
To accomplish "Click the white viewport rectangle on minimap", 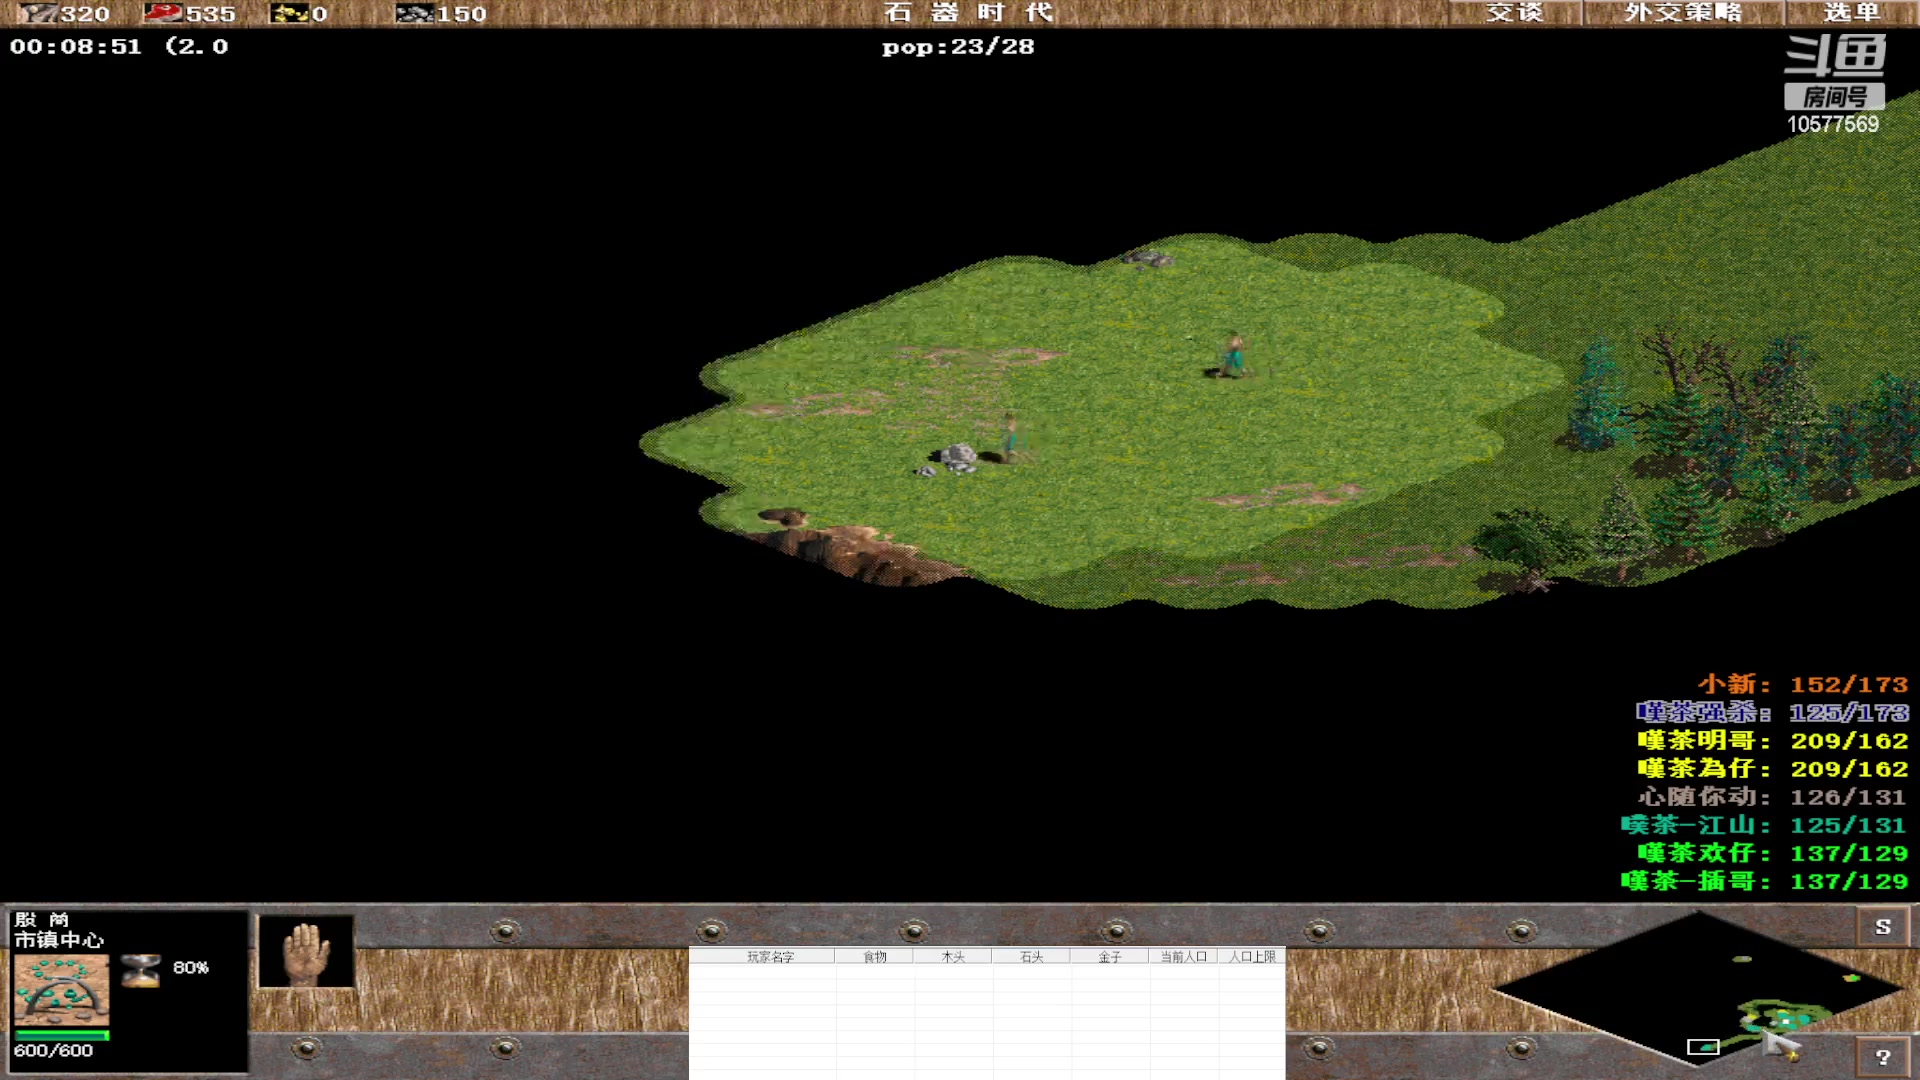I will coord(1703,1046).
